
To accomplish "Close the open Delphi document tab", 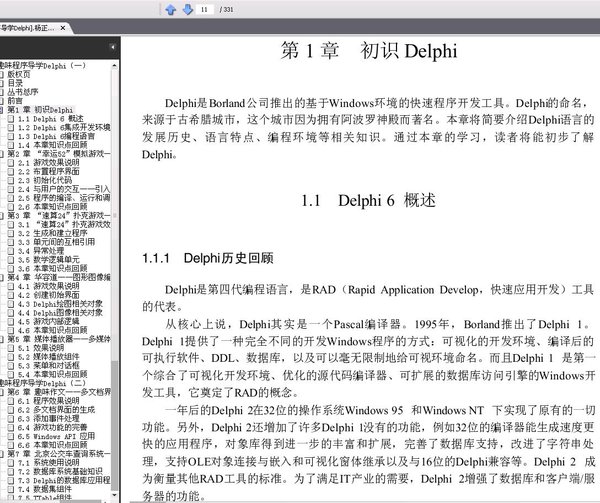I will pos(65,26).
